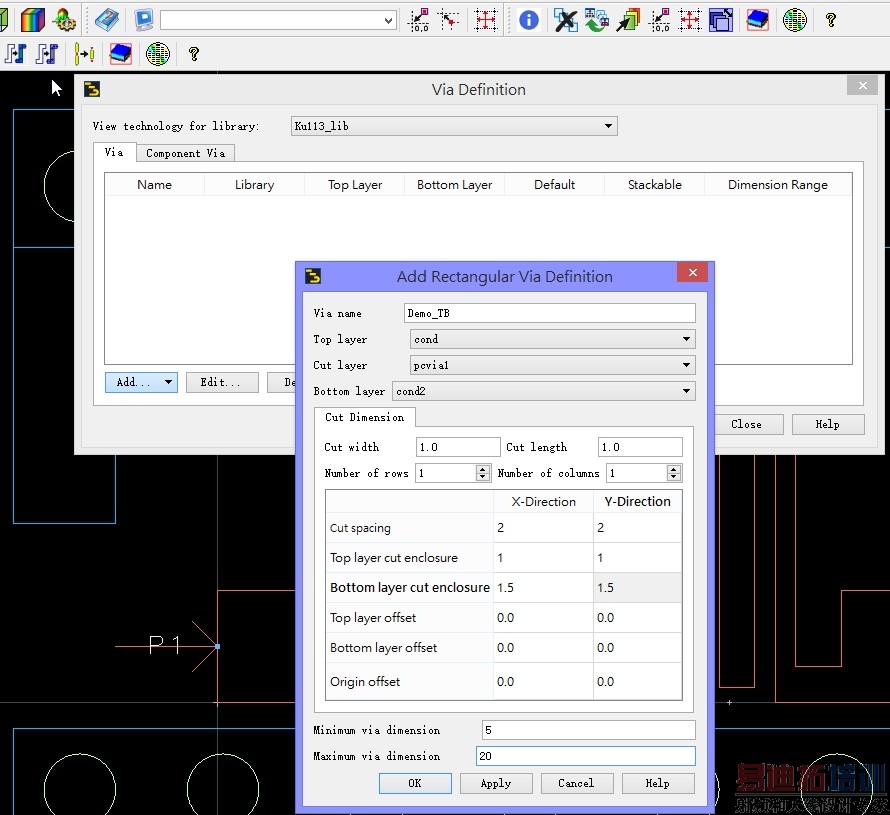The width and height of the screenshot is (890, 815).
Task: Click the blue info circle icon
Action: point(528,19)
